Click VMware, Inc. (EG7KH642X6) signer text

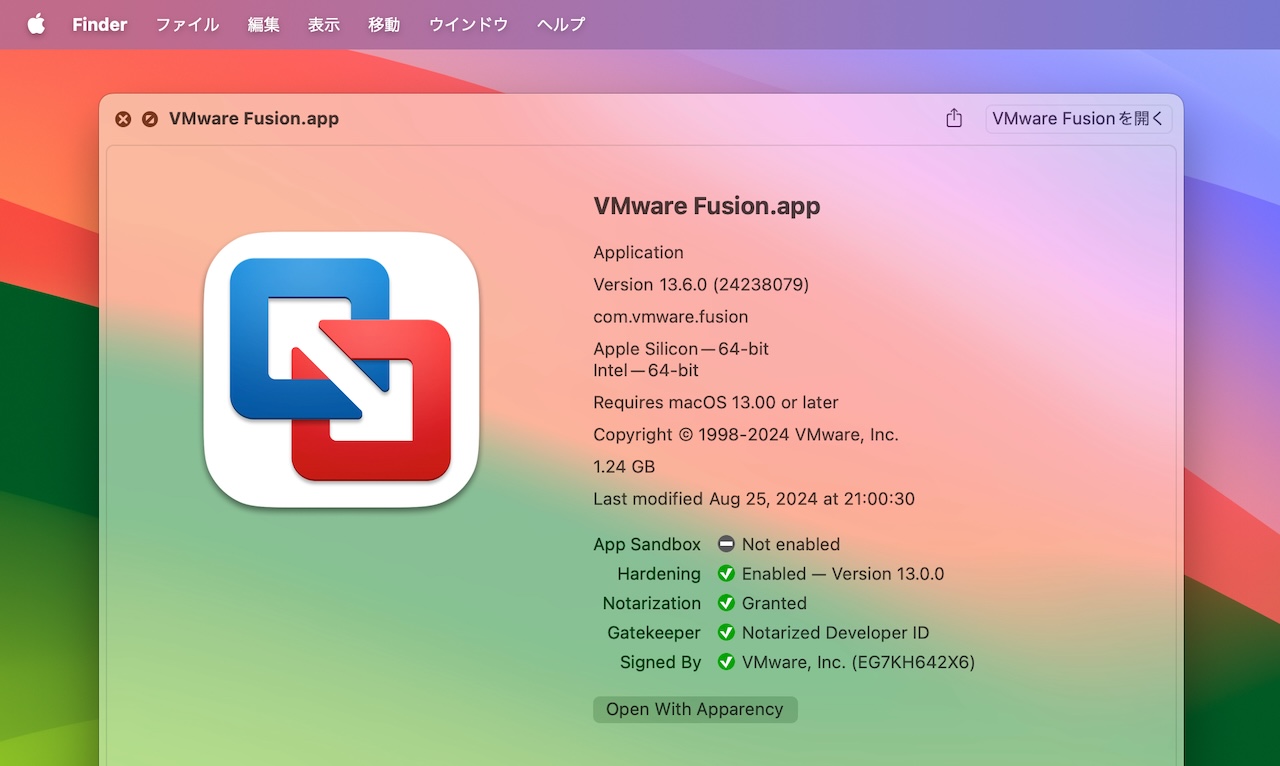pos(858,662)
